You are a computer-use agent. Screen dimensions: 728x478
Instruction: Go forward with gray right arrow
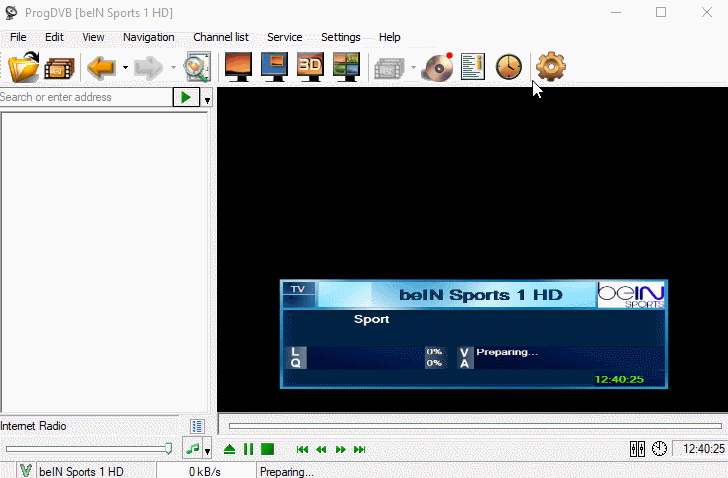(149, 68)
